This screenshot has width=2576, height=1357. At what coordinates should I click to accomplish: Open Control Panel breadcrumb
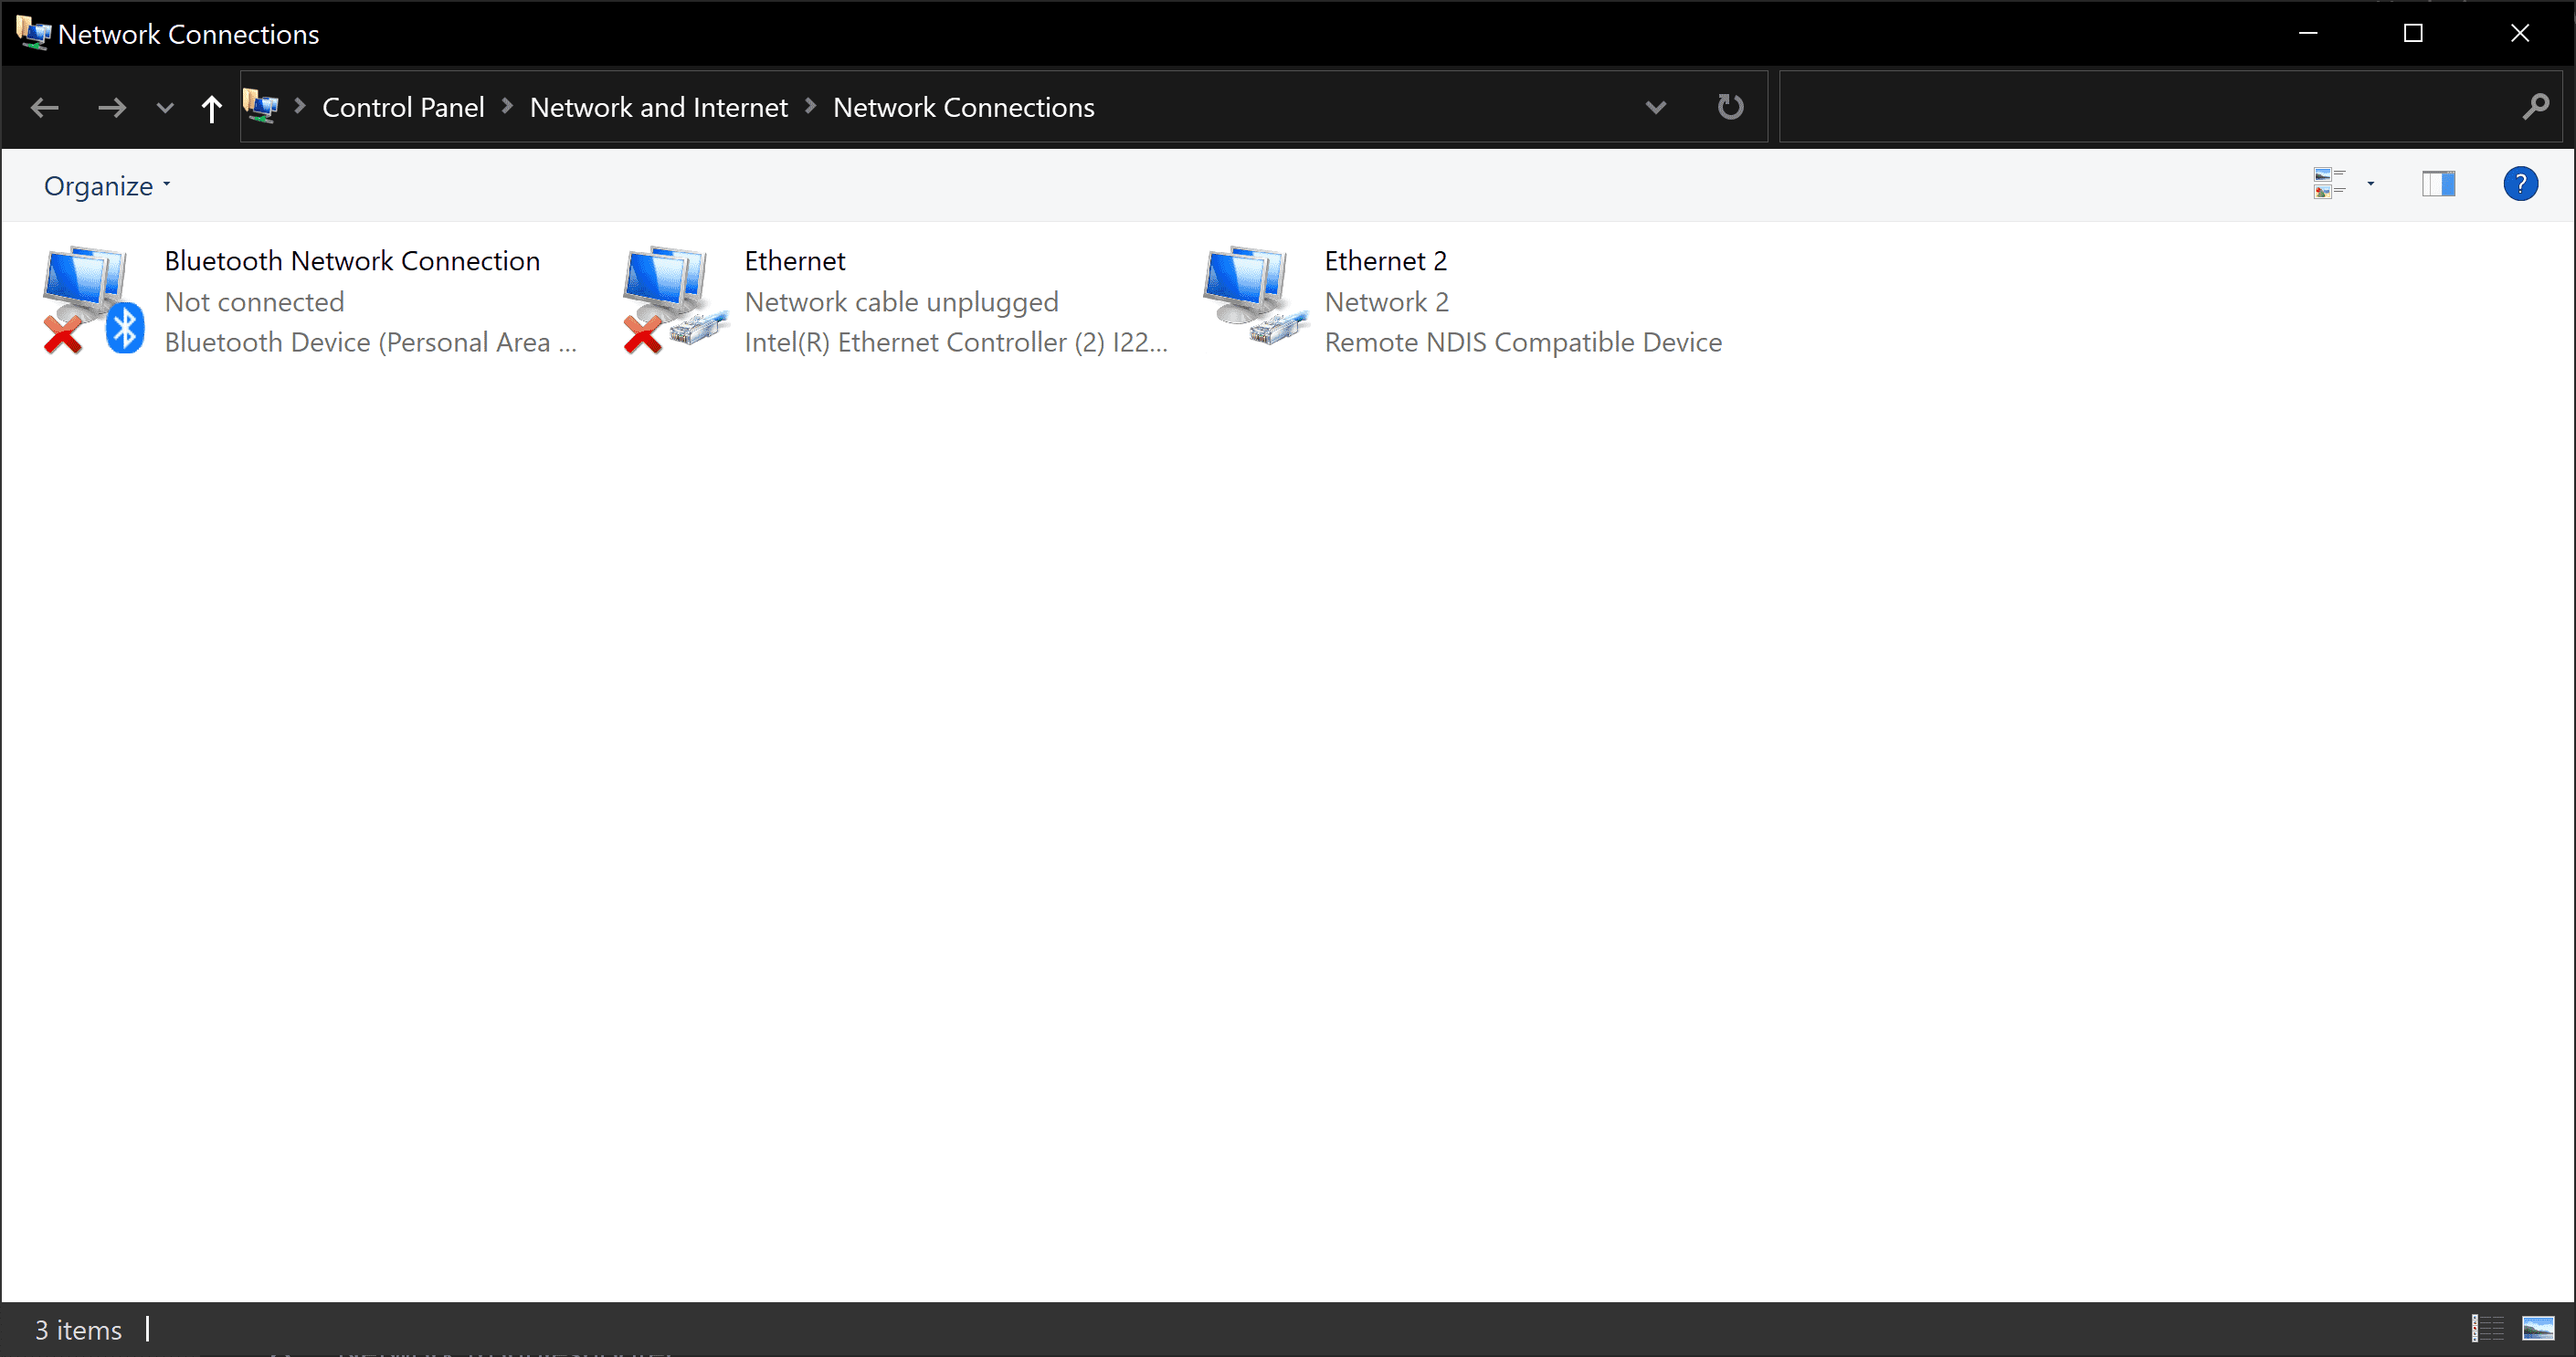click(x=403, y=107)
